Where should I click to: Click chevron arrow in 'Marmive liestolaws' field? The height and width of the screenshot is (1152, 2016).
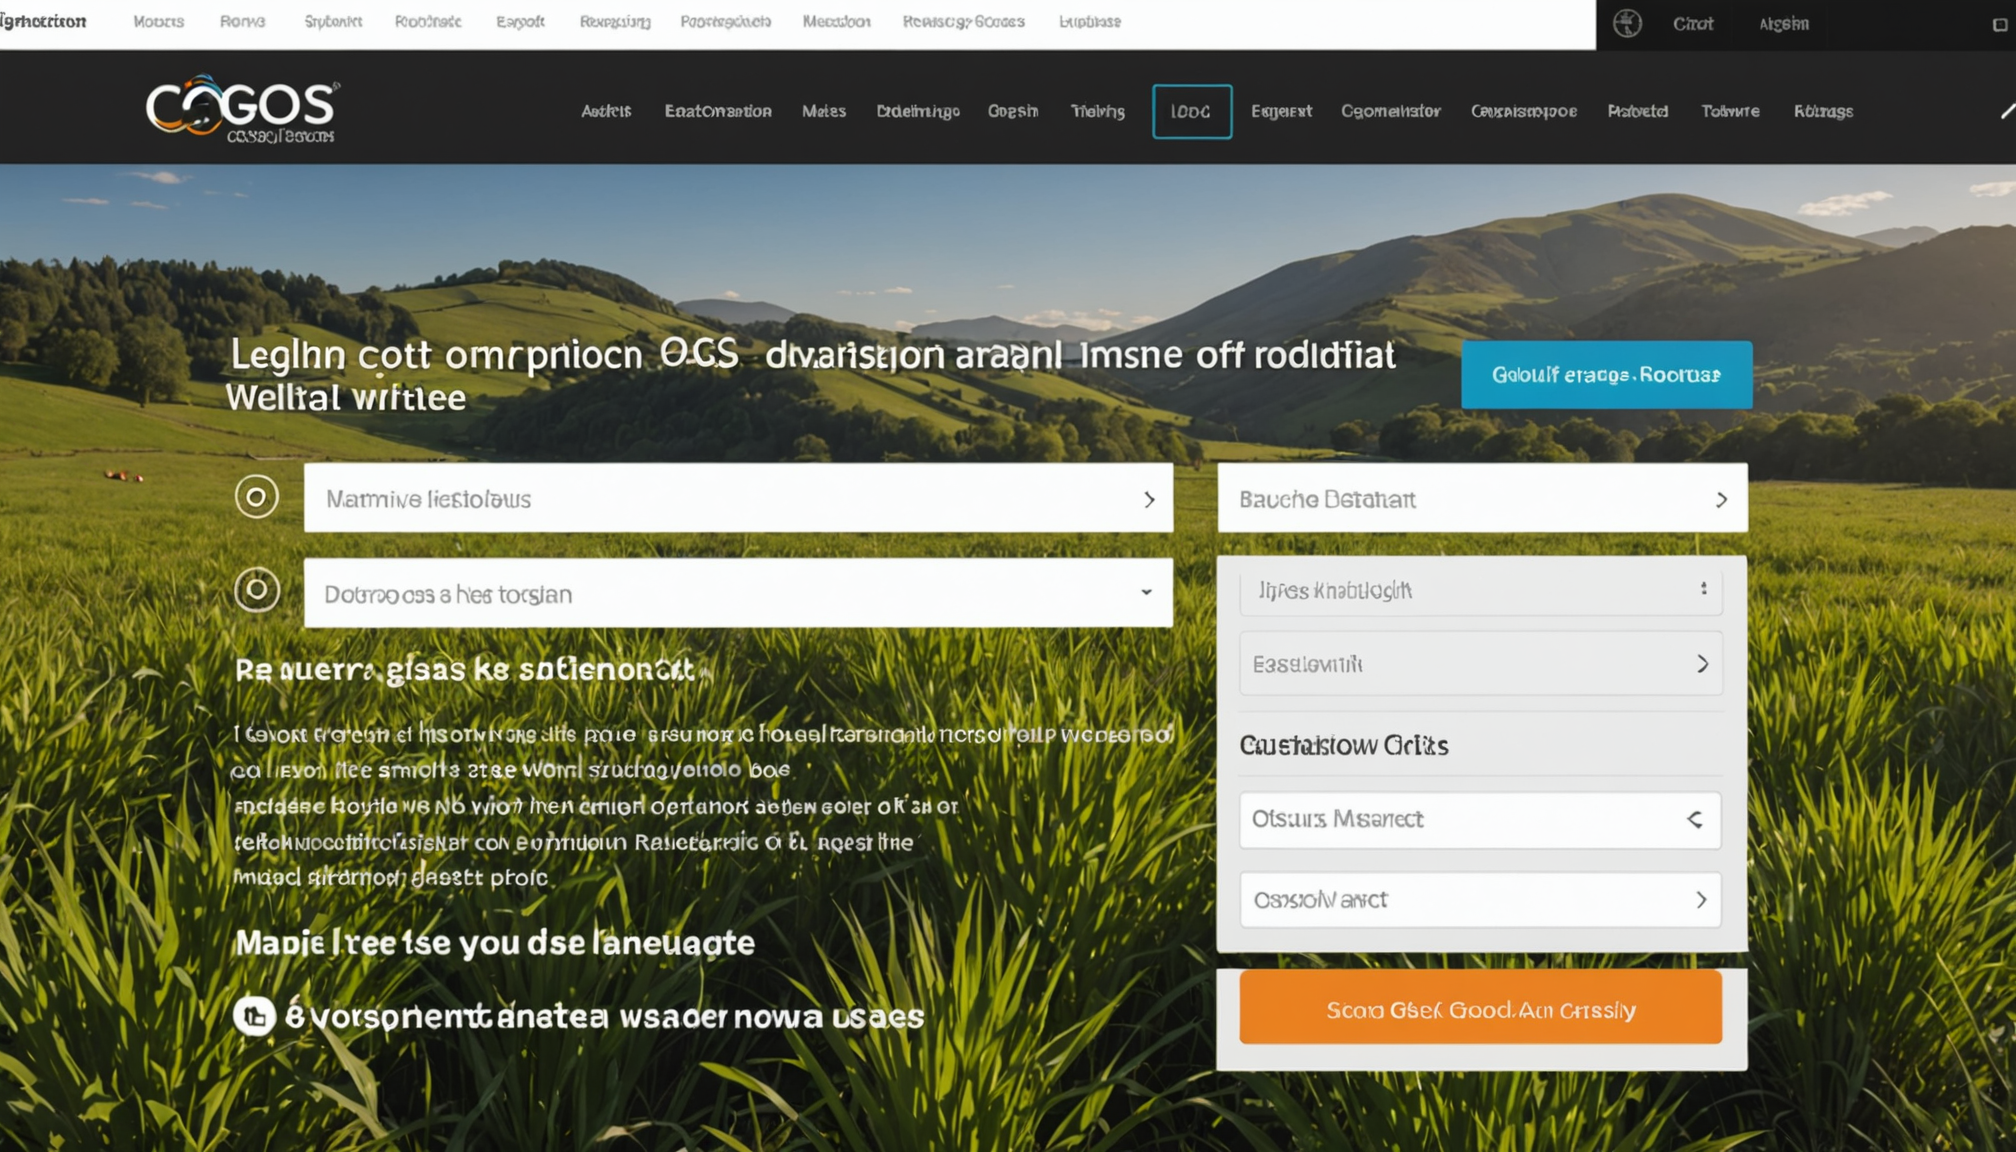pyautogui.click(x=1149, y=499)
